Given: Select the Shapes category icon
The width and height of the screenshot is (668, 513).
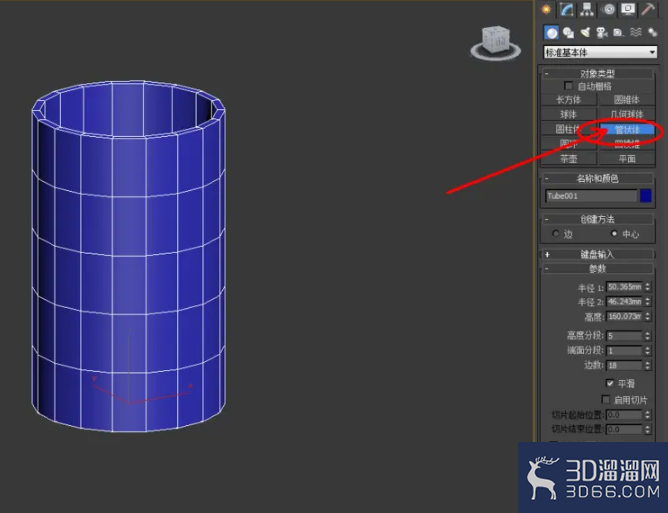Looking at the screenshot, I should click(568, 32).
